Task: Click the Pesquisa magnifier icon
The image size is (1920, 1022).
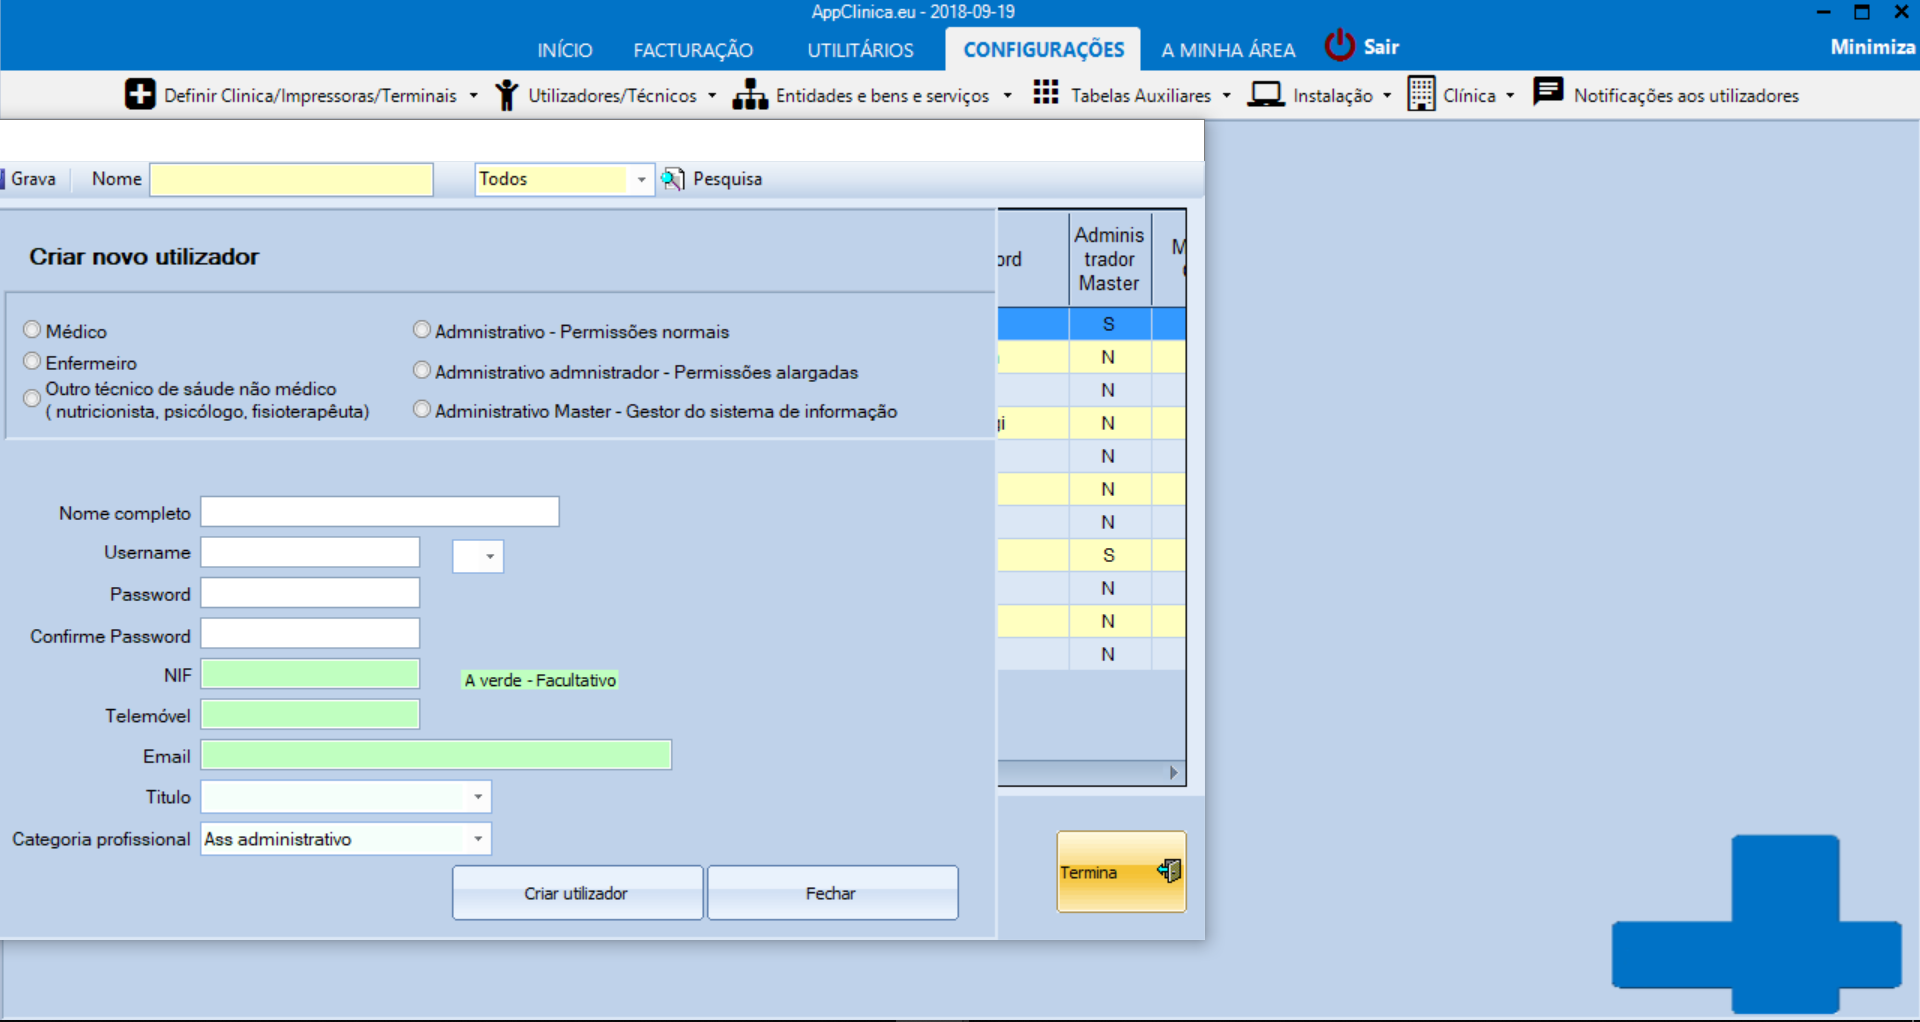Action: pos(673,179)
